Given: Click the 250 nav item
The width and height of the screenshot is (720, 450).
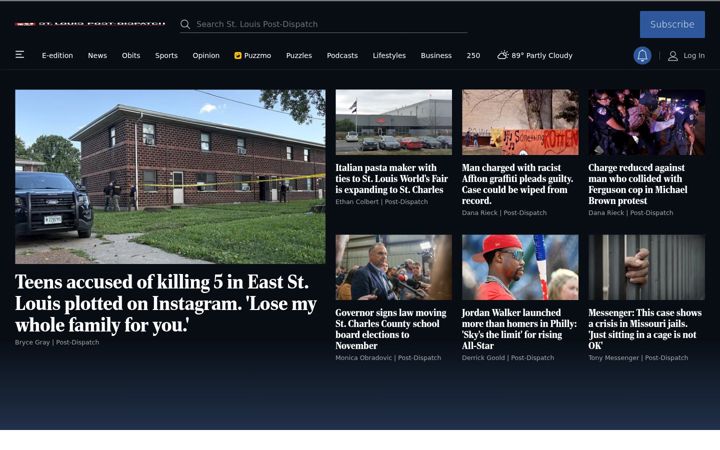Looking at the screenshot, I should [x=473, y=56].
